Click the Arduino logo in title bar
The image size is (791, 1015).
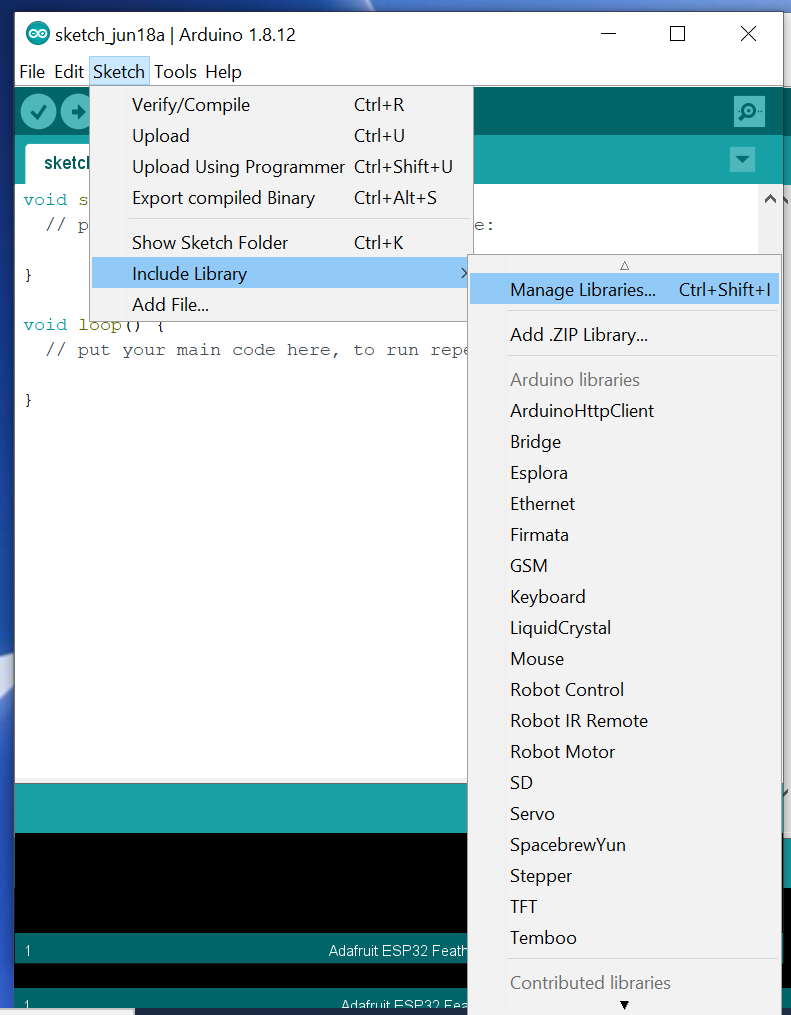38,34
